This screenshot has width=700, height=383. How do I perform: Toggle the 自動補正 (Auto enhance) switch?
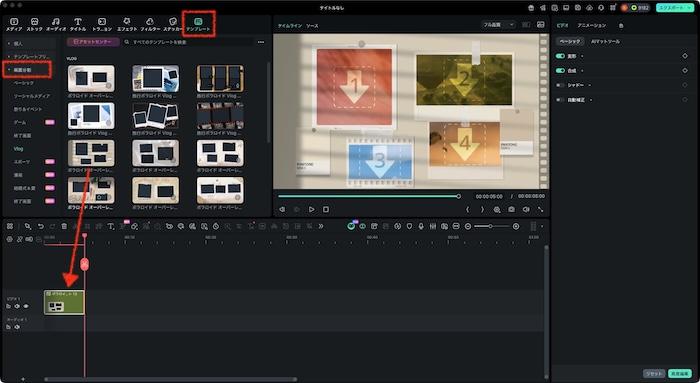coord(560,100)
